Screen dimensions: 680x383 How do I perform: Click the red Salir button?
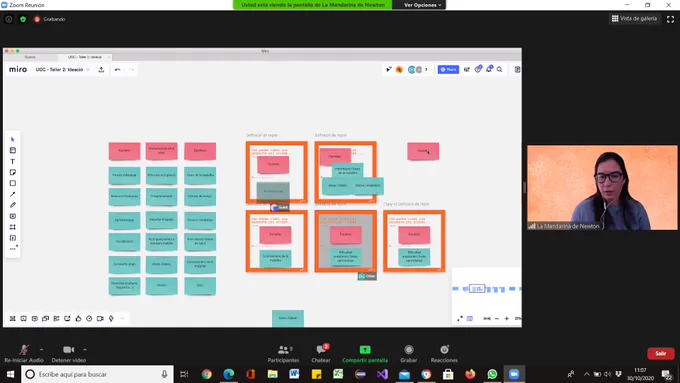point(660,354)
